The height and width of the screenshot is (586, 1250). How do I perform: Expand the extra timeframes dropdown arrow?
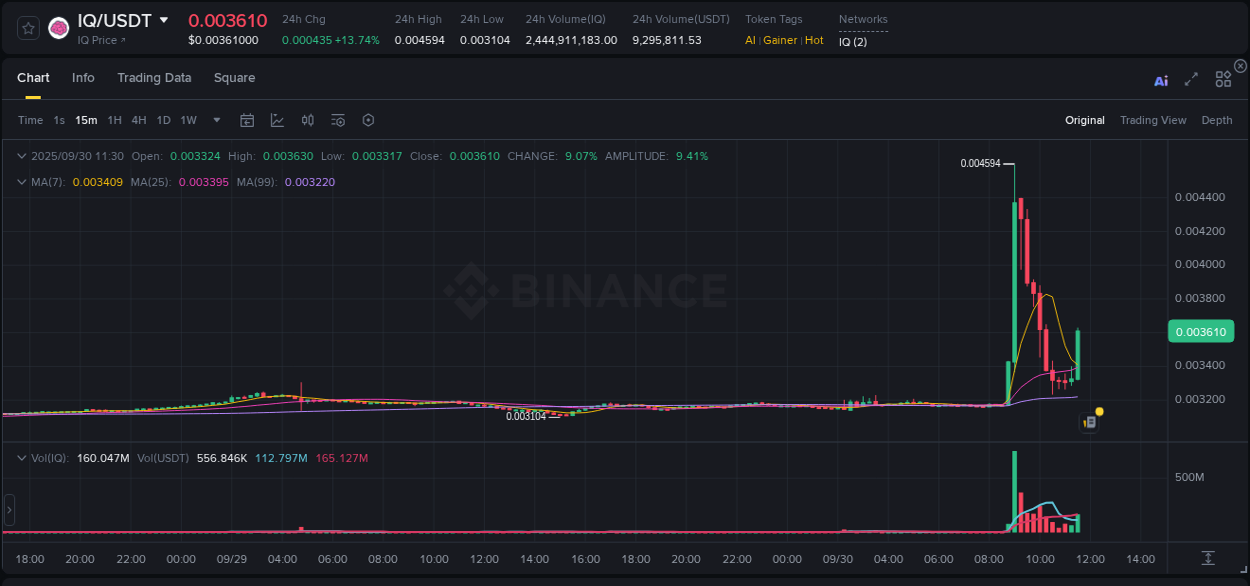[x=216, y=120]
